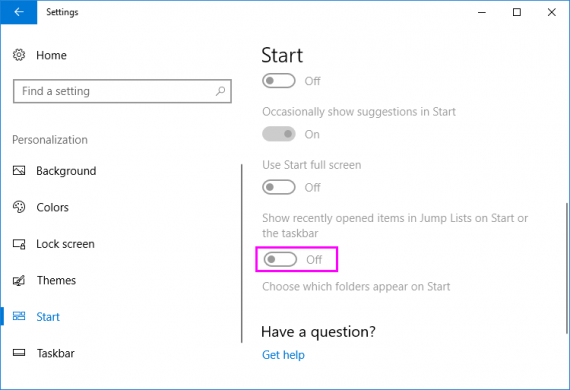570x390 pixels.
Task: Select the Colors menu label
Action: tap(52, 207)
